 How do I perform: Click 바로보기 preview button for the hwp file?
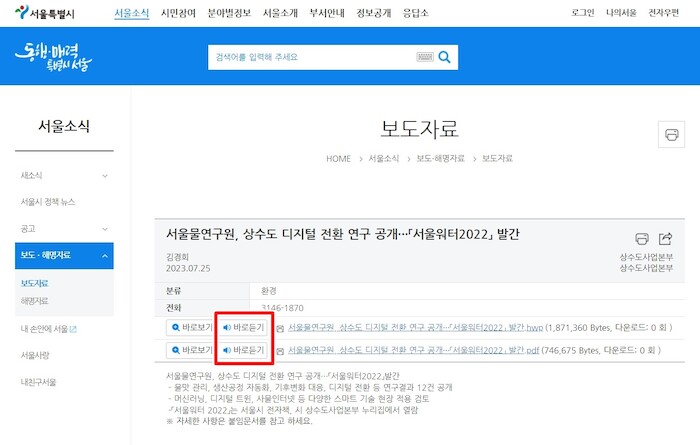tap(191, 327)
